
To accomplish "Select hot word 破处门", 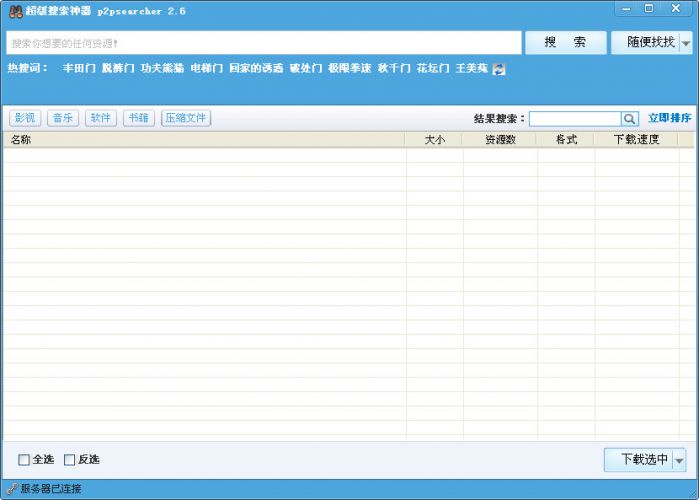I will [306, 68].
